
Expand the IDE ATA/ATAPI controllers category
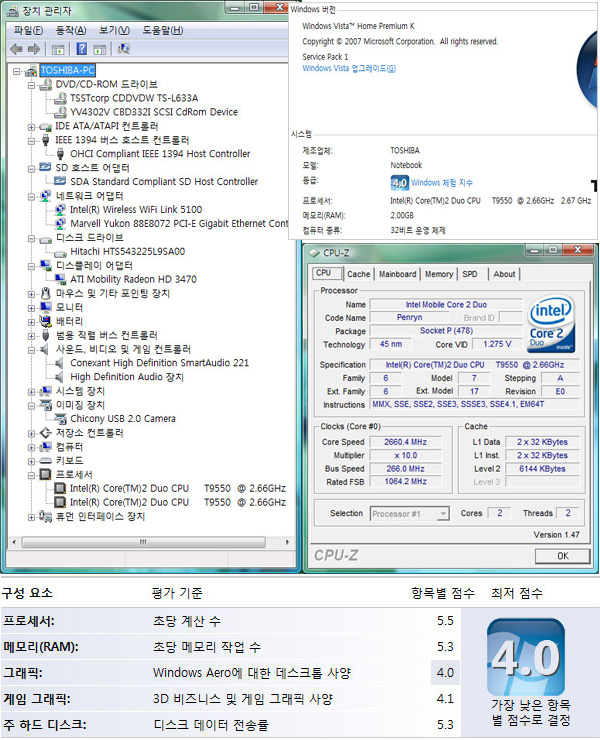click(x=31, y=127)
